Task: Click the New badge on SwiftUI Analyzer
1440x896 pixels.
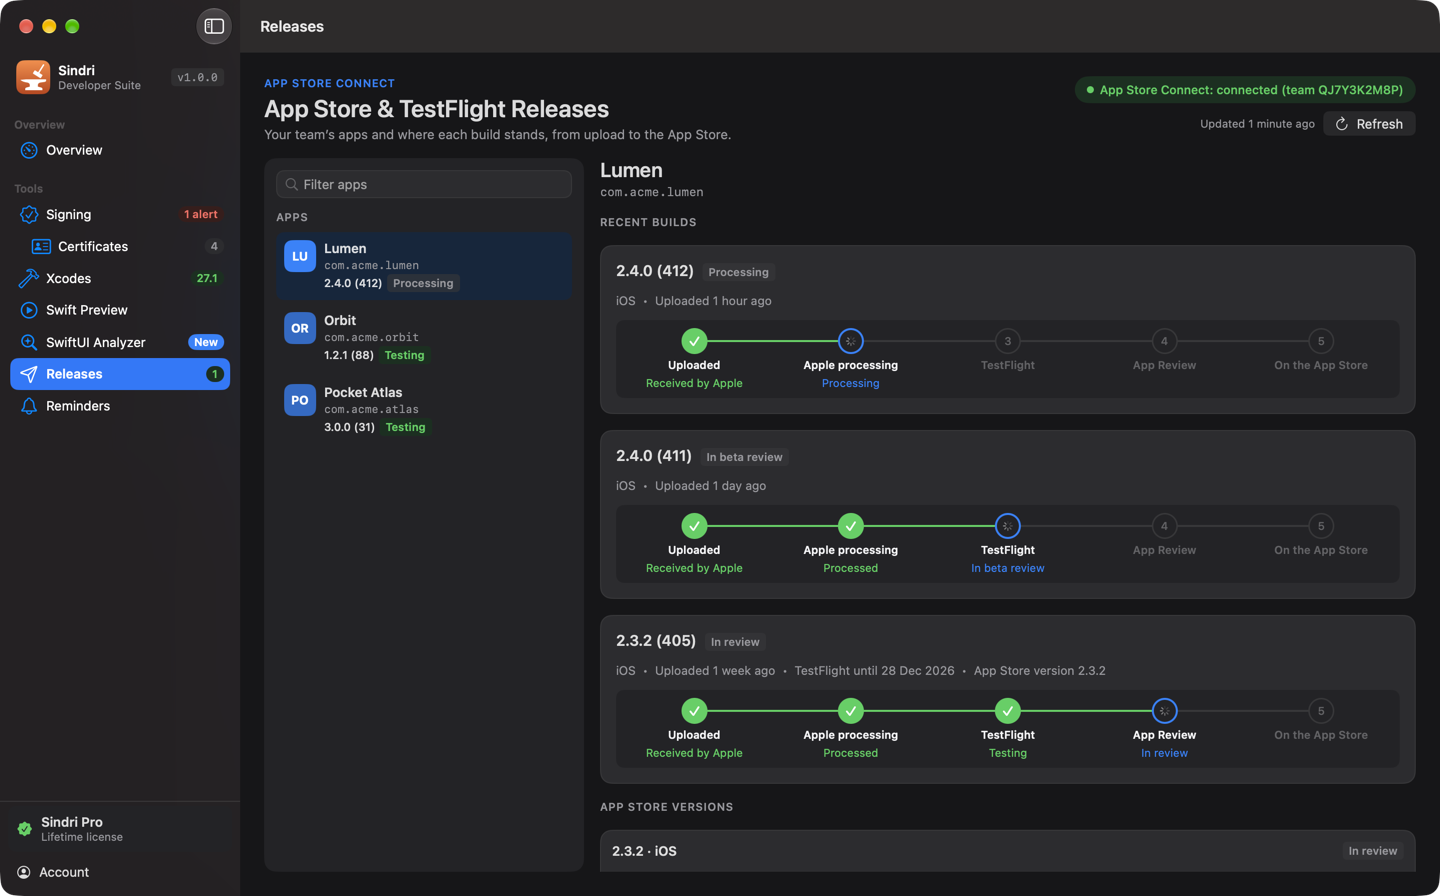Action: [x=206, y=342]
